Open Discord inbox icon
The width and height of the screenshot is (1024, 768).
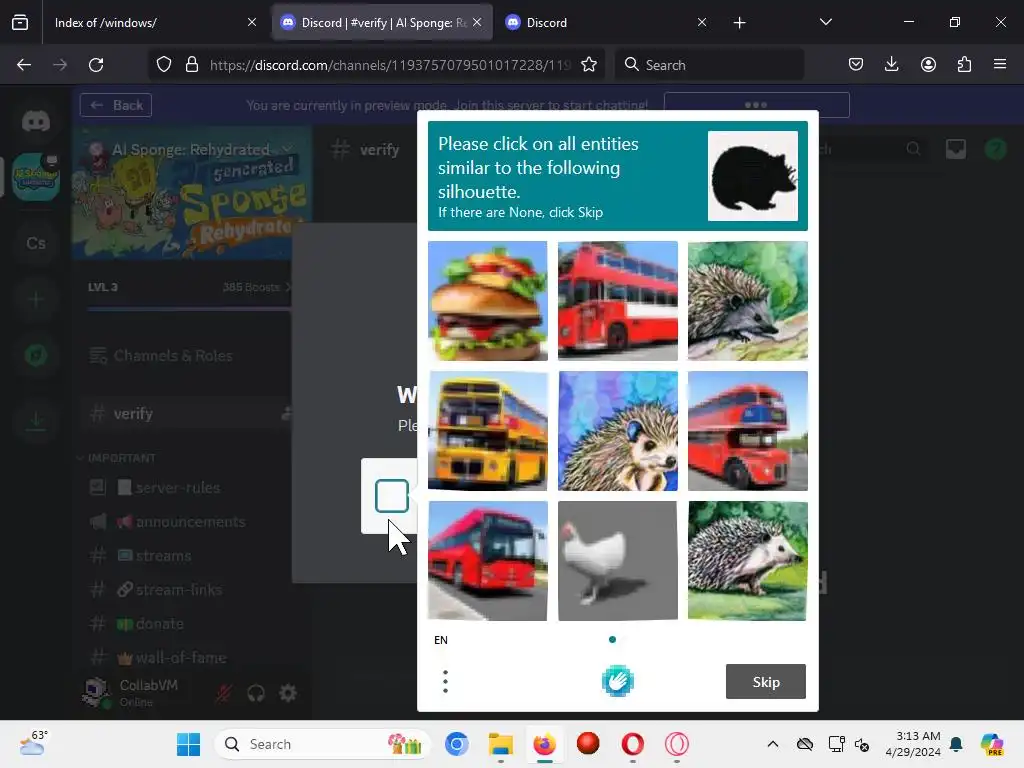point(955,150)
